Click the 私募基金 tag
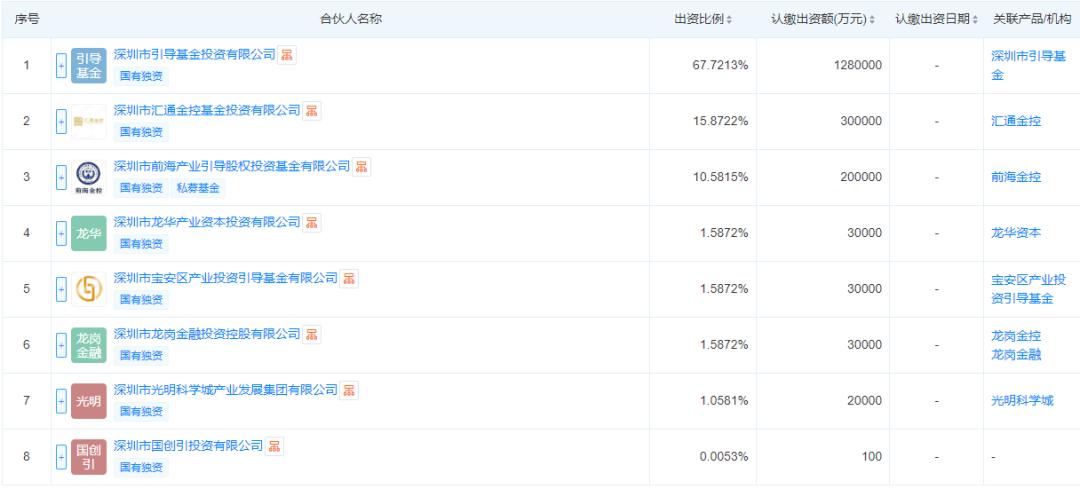 click(198, 188)
